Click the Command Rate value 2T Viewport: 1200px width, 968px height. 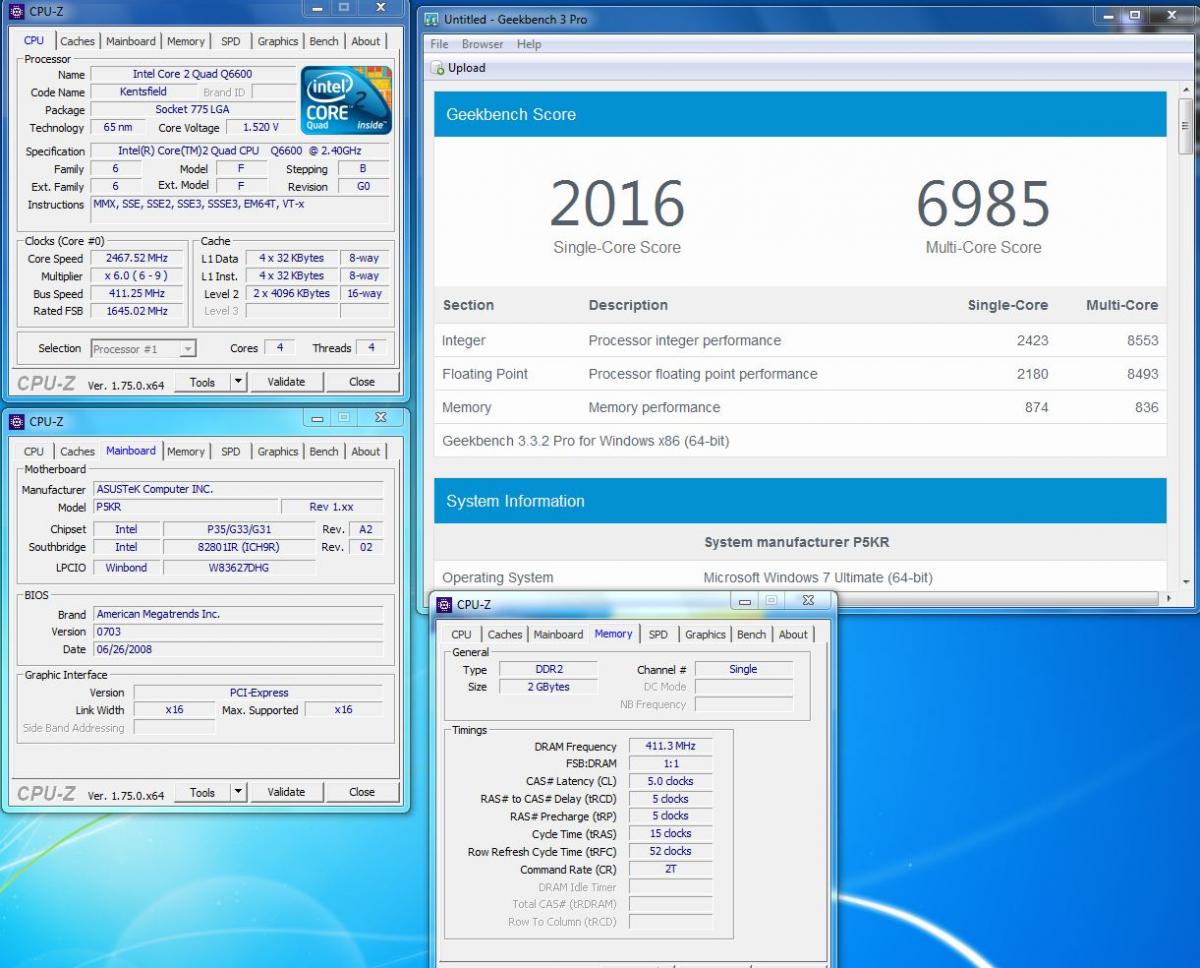(671, 870)
